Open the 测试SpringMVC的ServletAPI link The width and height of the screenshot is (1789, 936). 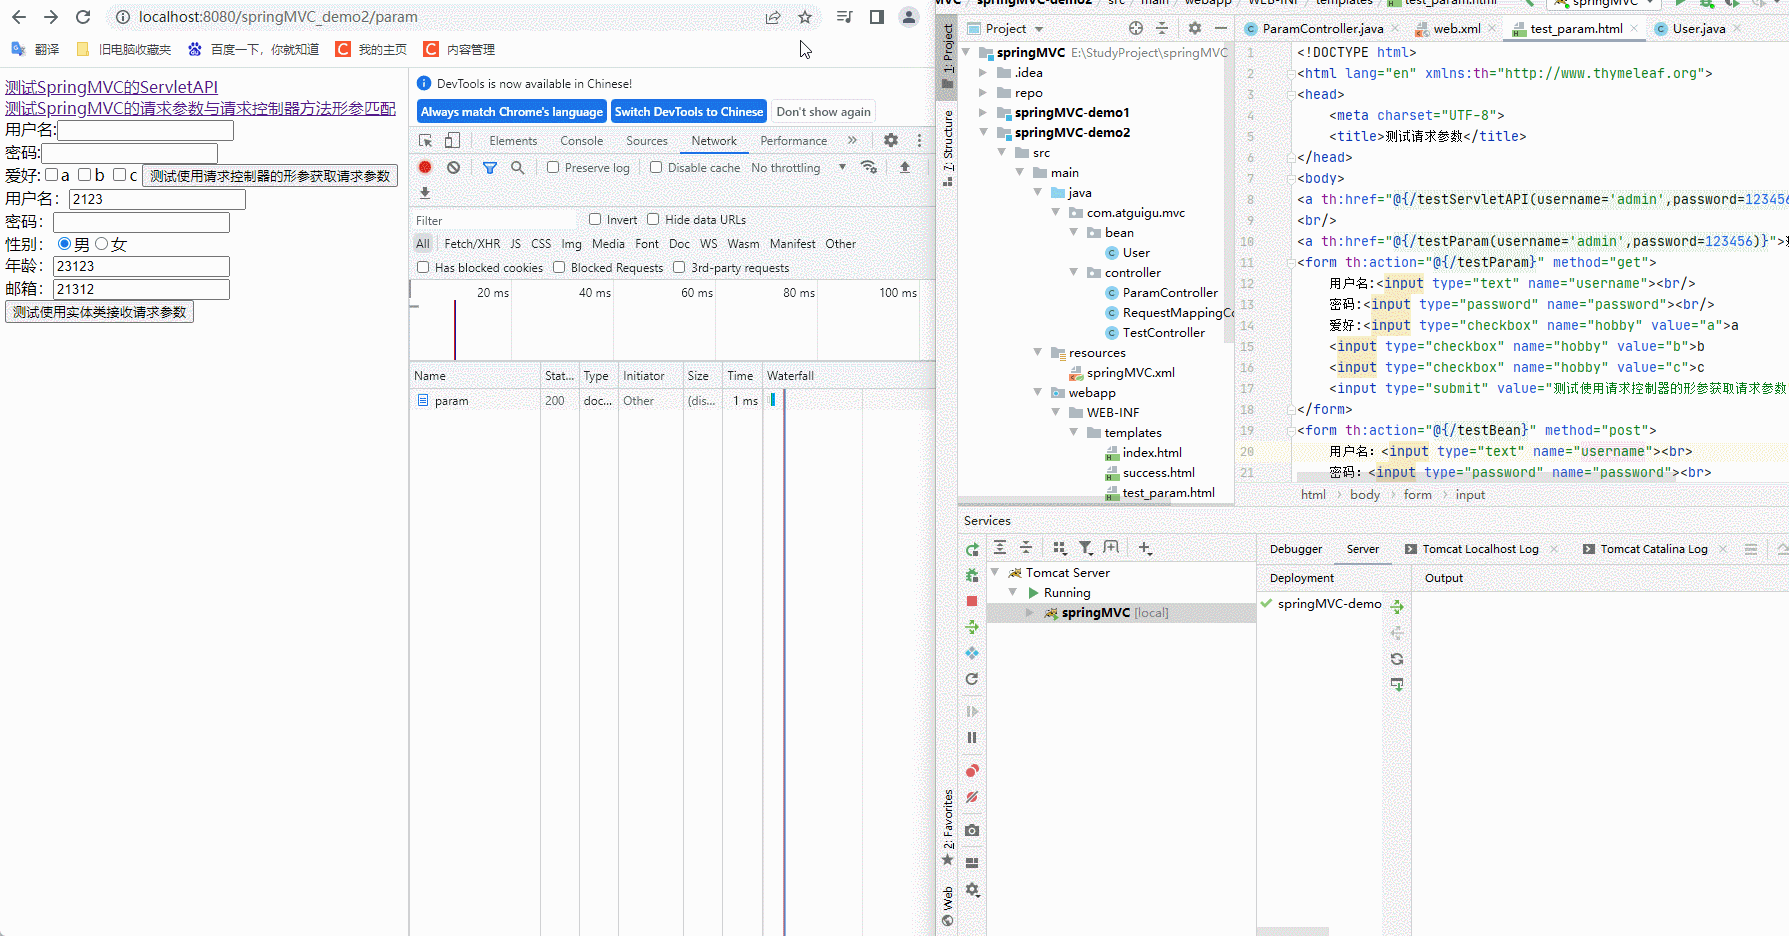(111, 87)
